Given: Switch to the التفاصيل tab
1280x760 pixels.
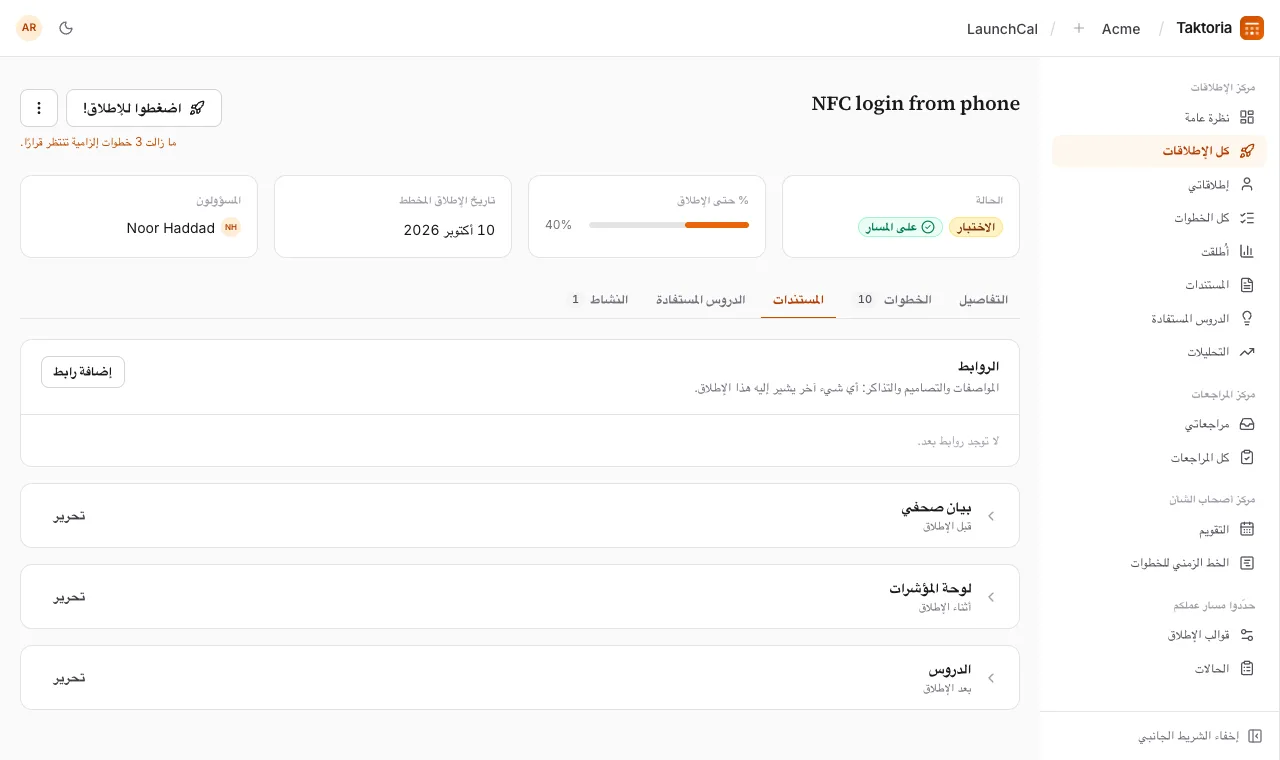Looking at the screenshot, I should point(984,300).
